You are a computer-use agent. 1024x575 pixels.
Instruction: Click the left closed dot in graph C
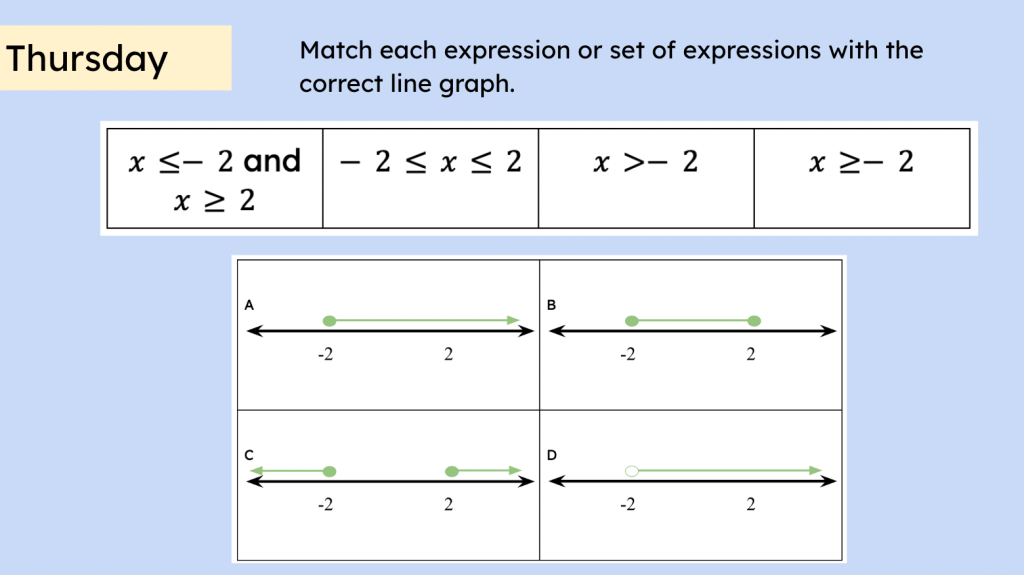coord(329,471)
